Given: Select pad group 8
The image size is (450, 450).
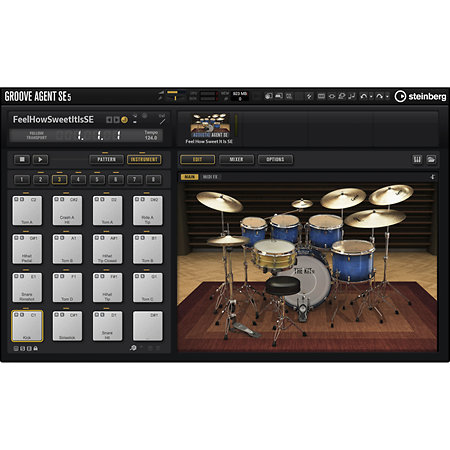Looking at the screenshot, I should pyautogui.click(x=153, y=180).
